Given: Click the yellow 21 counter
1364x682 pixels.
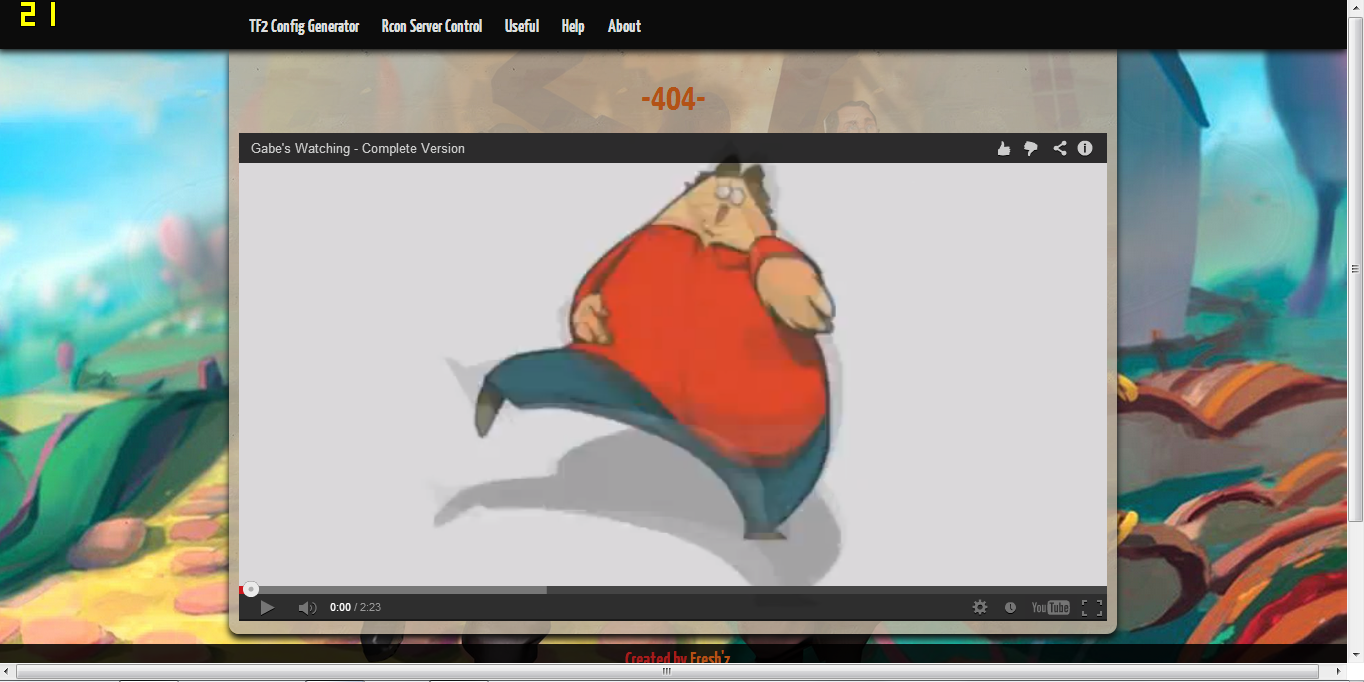Looking at the screenshot, I should [x=38, y=14].
